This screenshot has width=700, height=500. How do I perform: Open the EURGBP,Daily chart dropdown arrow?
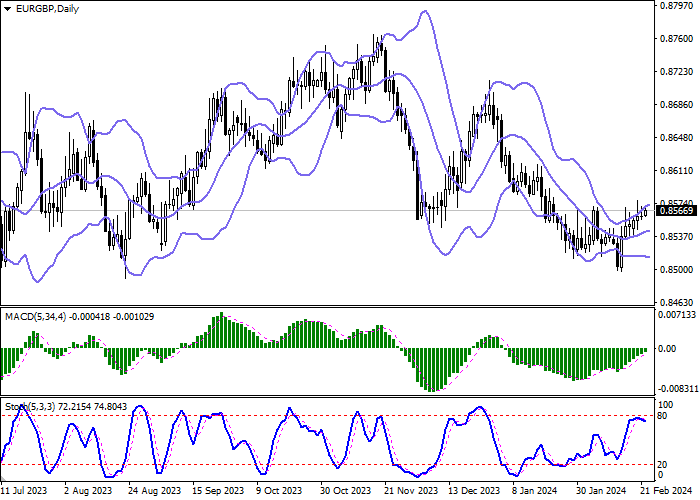tap(7, 9)
